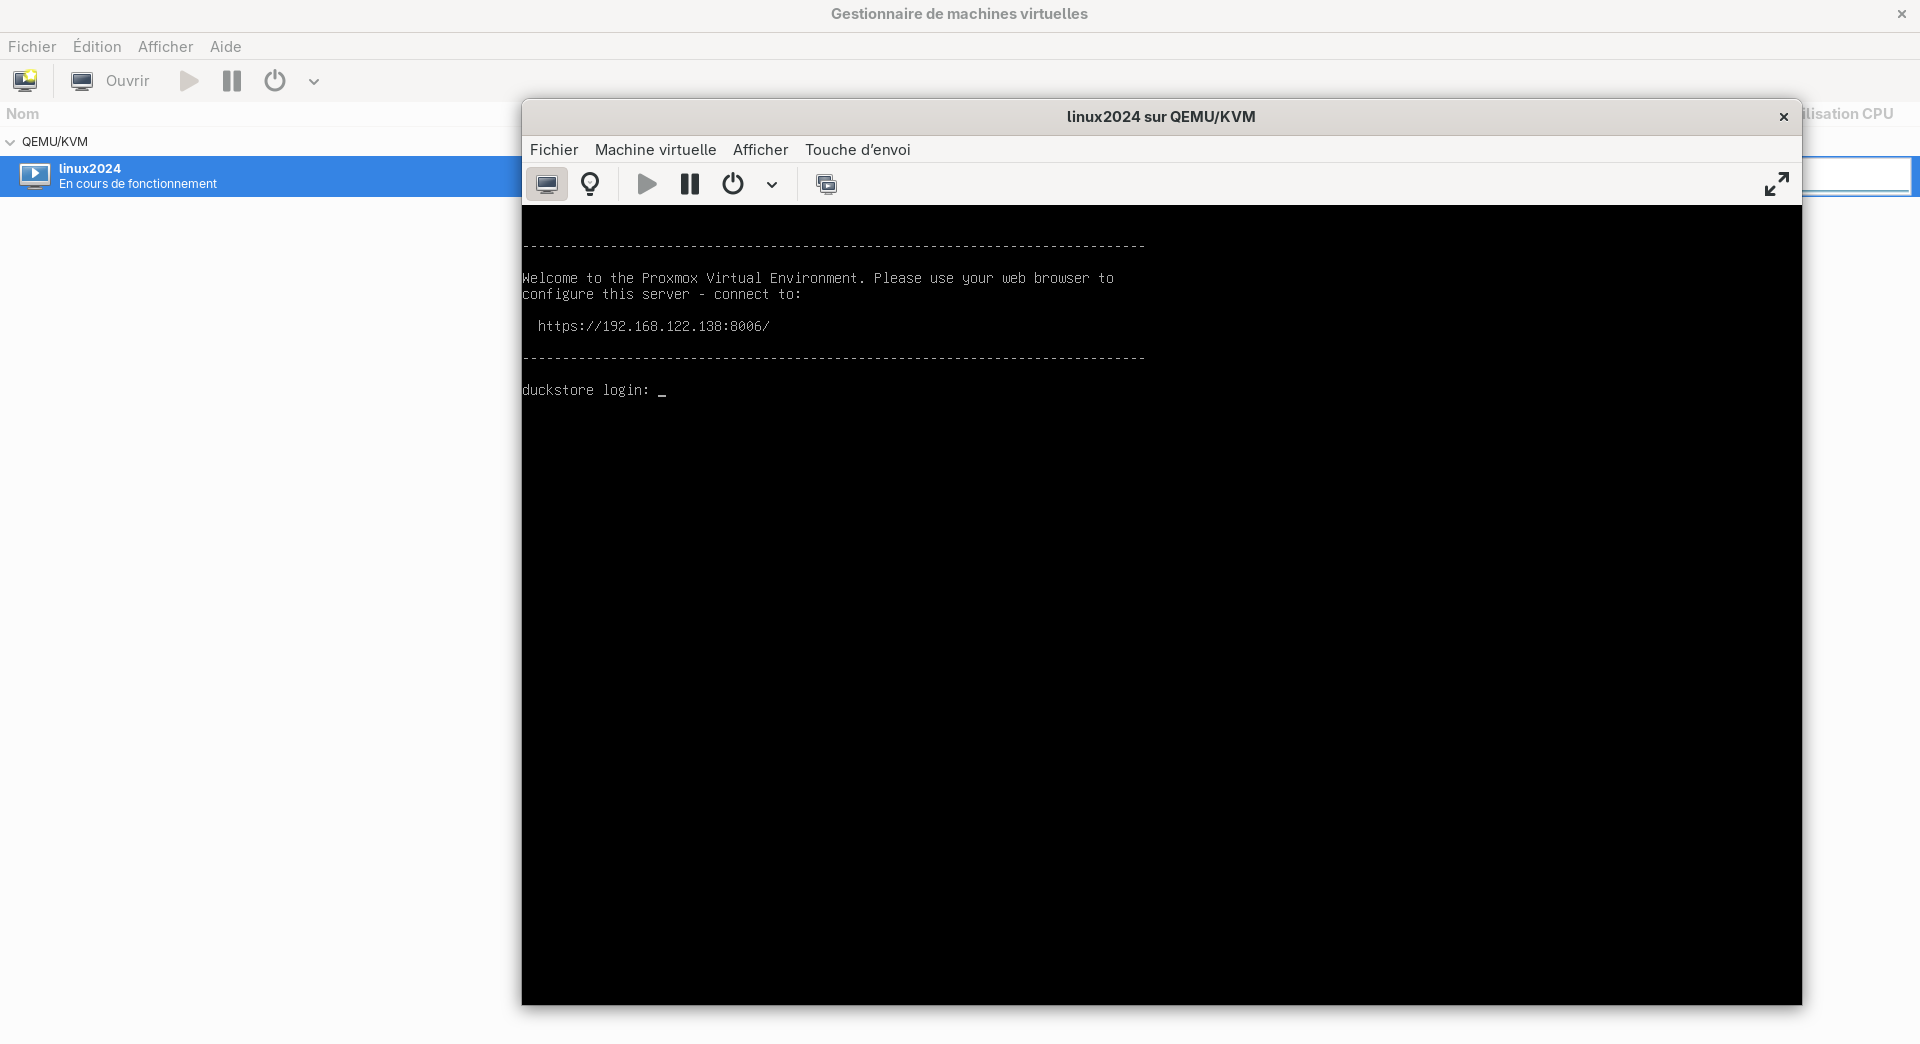
Task: Open the manage snapshots view
Action: [826, 184]
